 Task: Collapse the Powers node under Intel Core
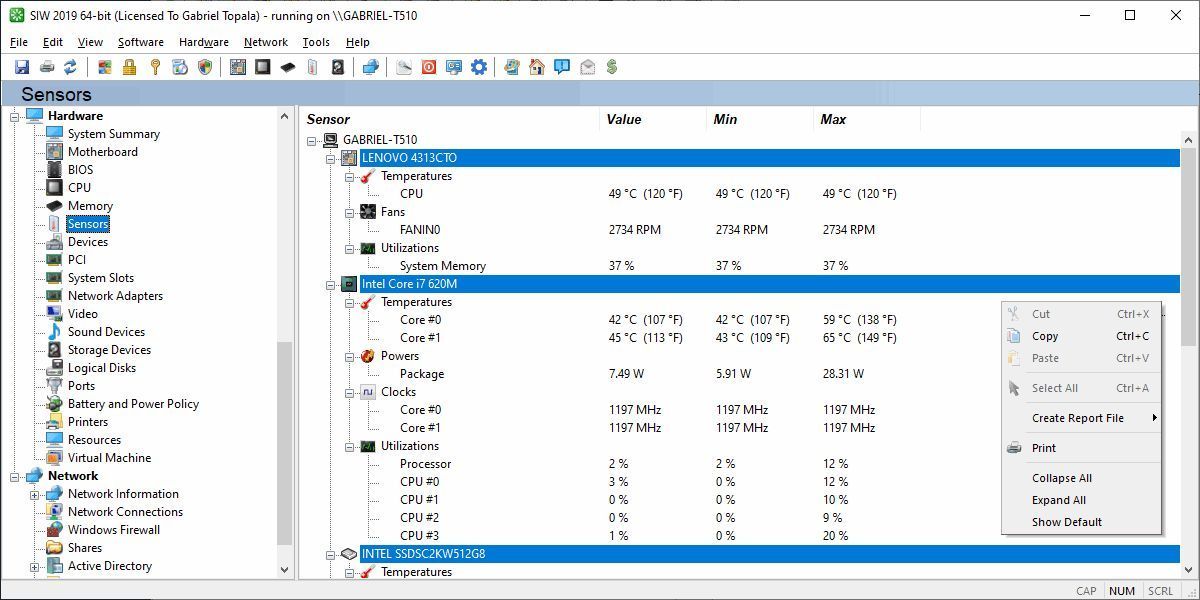pyautogui.click(x=349, y=356)
